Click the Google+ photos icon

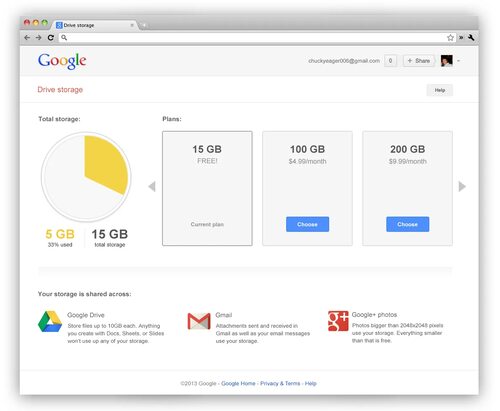pyautogui.click(x=338, y=321)
